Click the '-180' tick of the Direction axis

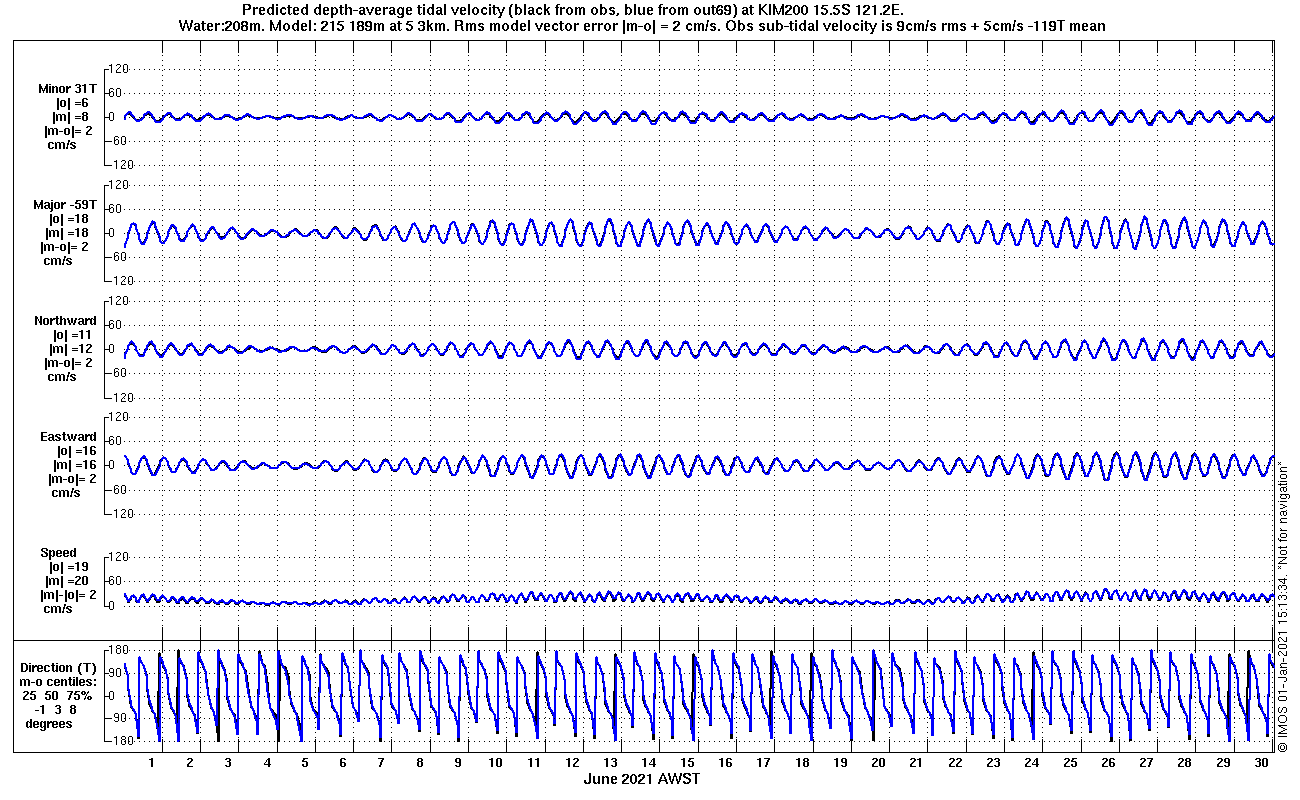coord(118,741)
